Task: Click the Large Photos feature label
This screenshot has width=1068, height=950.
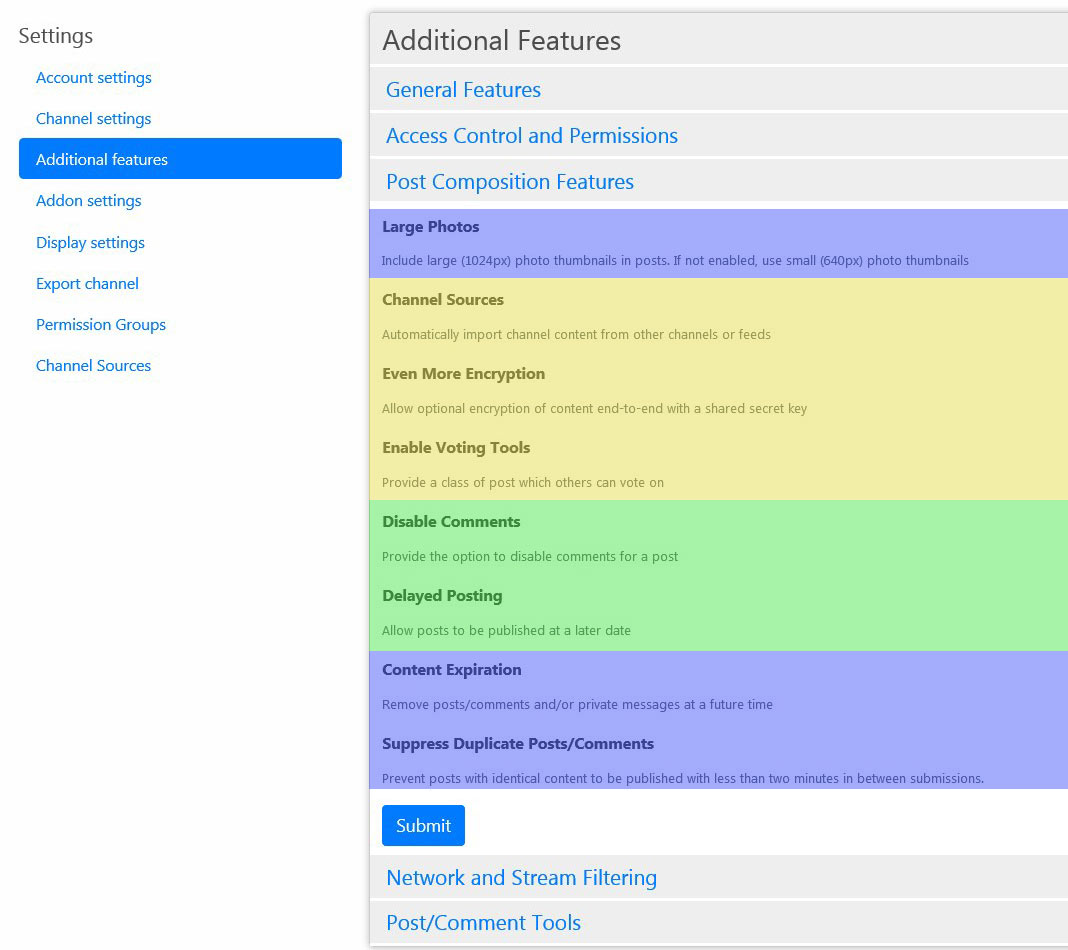Action: 430,227
